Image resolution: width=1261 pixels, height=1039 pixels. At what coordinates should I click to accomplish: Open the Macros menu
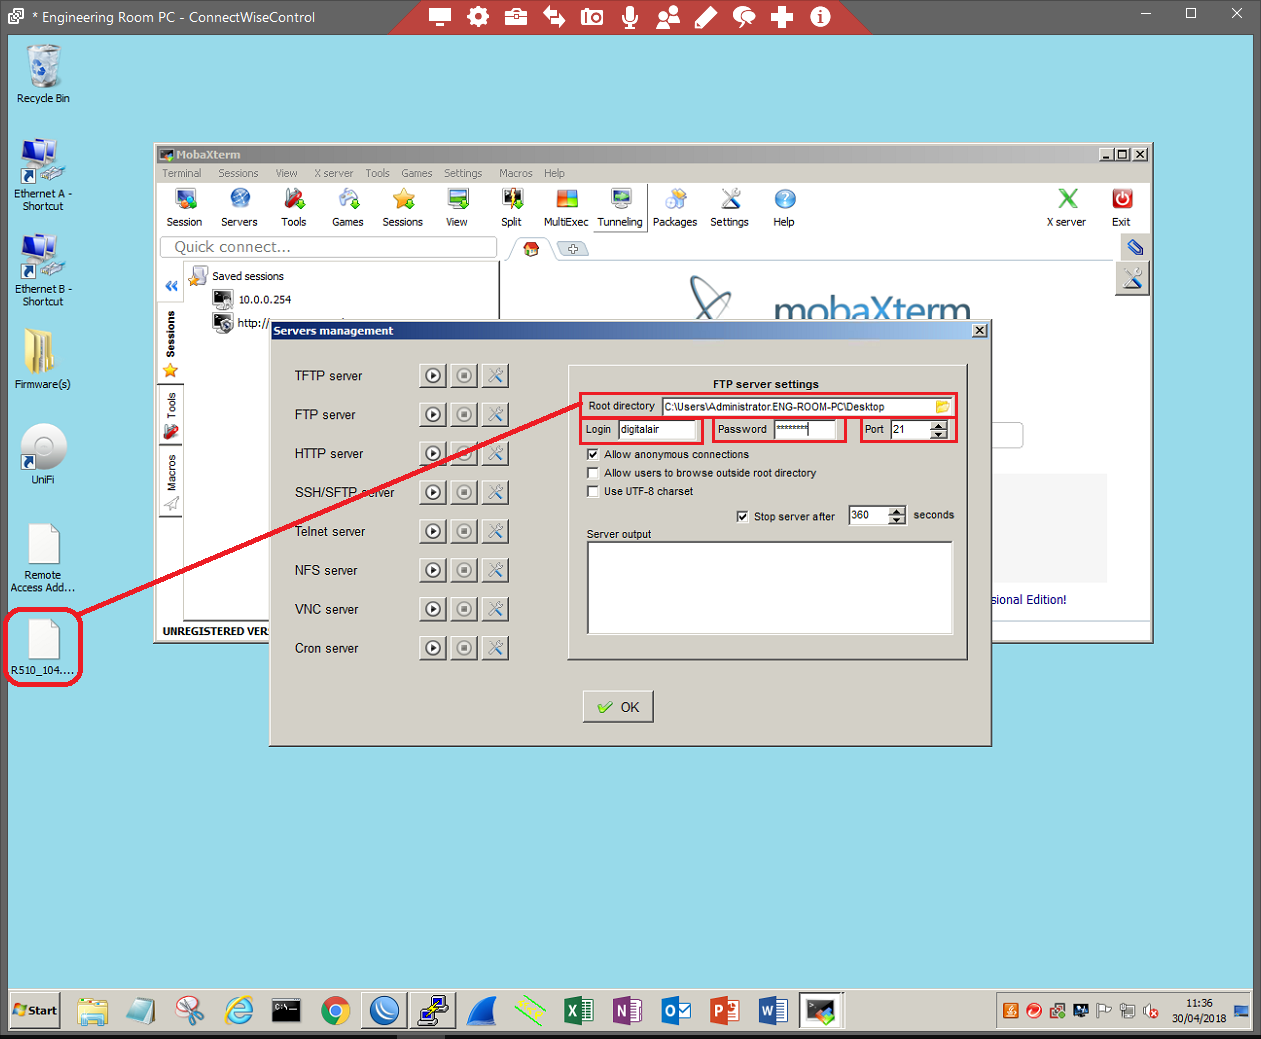coord(515,173)
